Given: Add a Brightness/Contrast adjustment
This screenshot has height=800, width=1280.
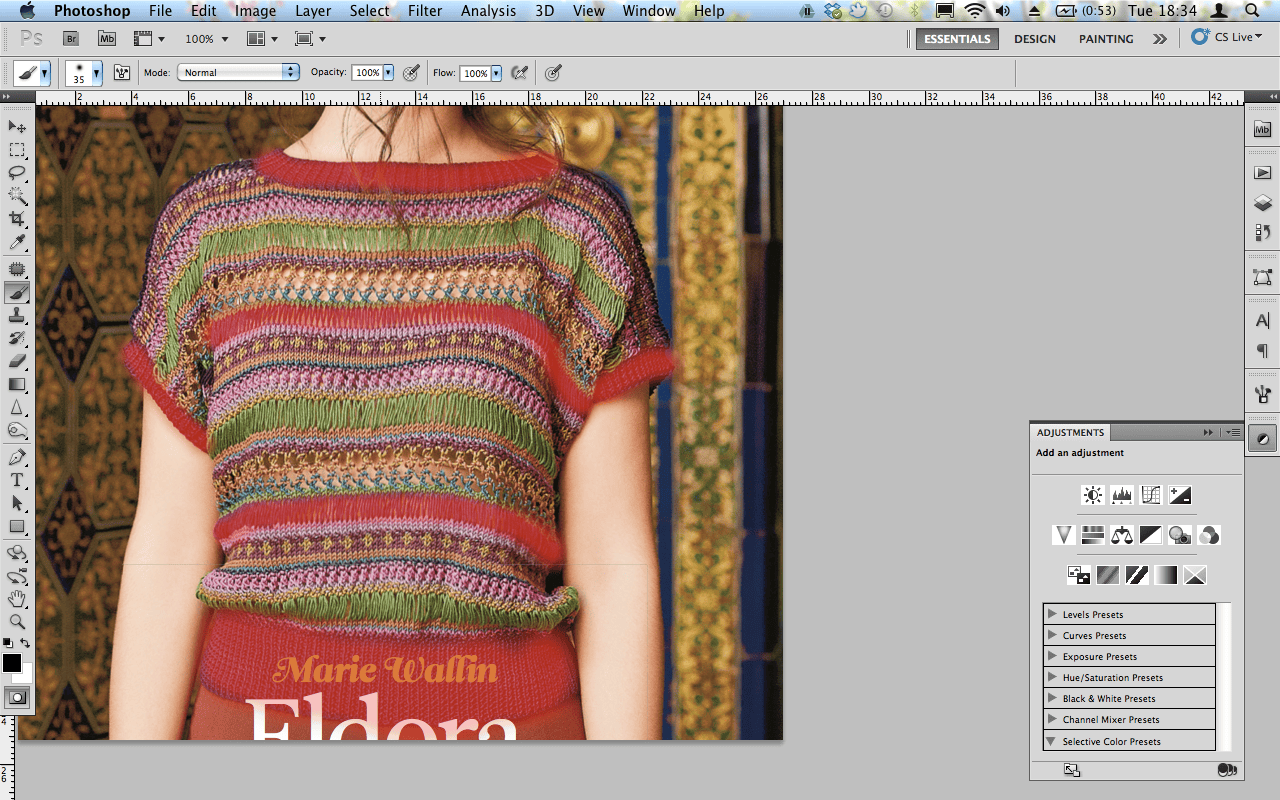Looking at the screenshot, I should coord(1093,495).
